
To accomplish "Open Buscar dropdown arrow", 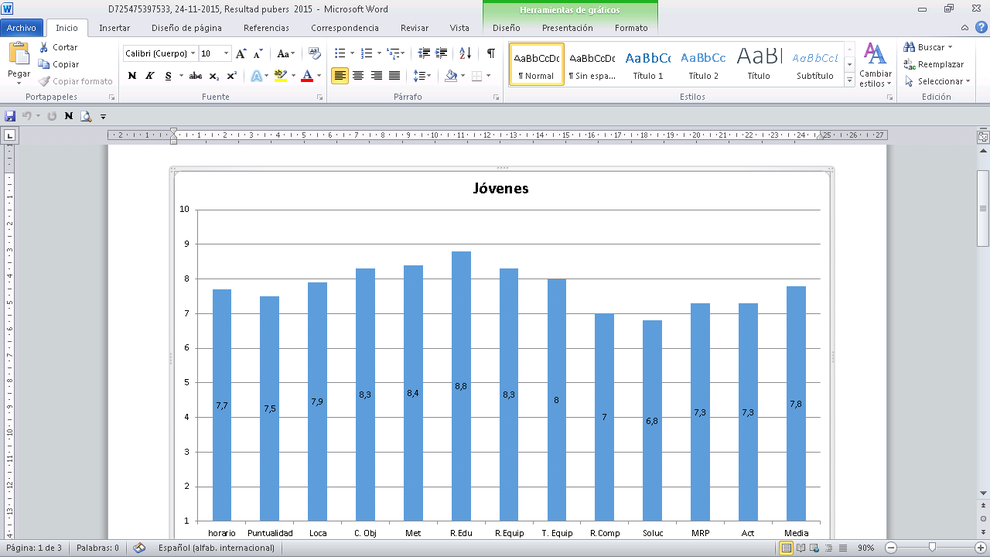I will [950, 47].
